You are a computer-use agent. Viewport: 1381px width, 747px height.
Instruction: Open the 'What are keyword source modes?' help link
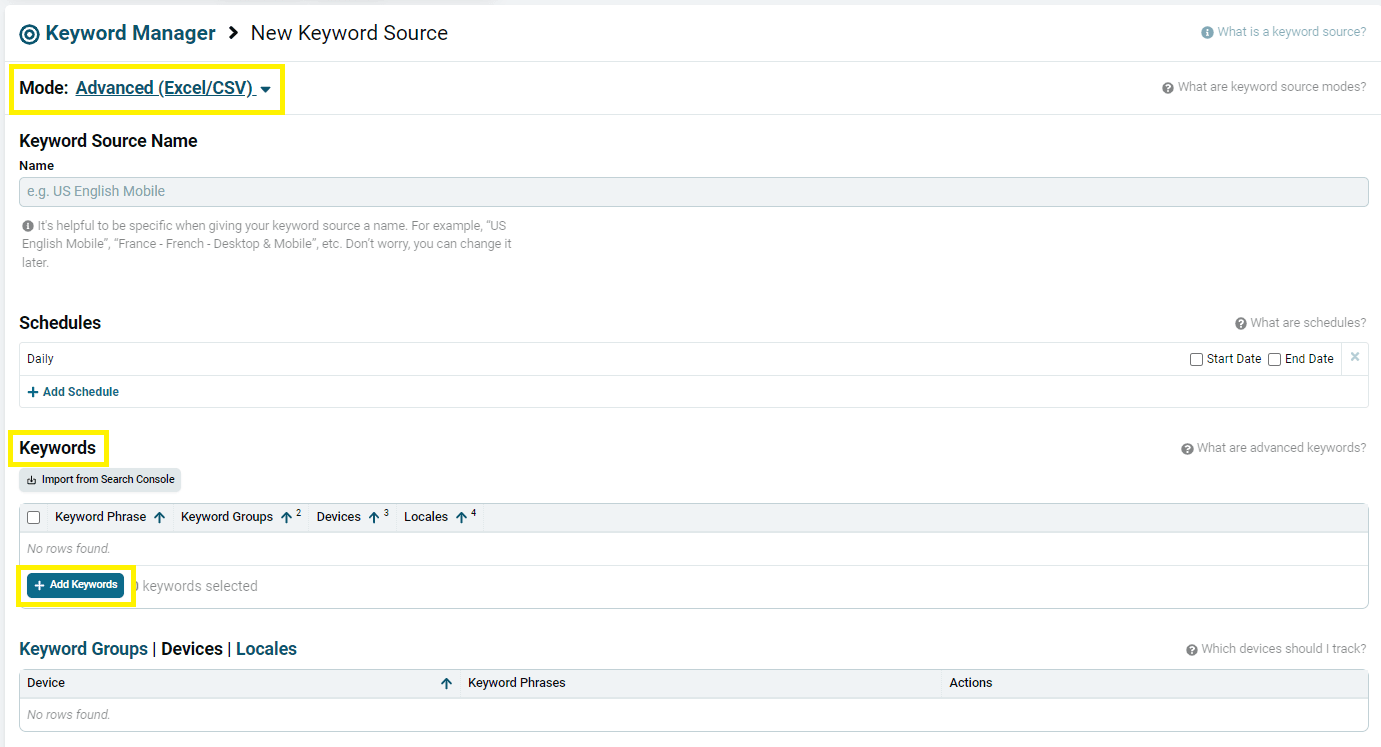tap(1271, 87)
